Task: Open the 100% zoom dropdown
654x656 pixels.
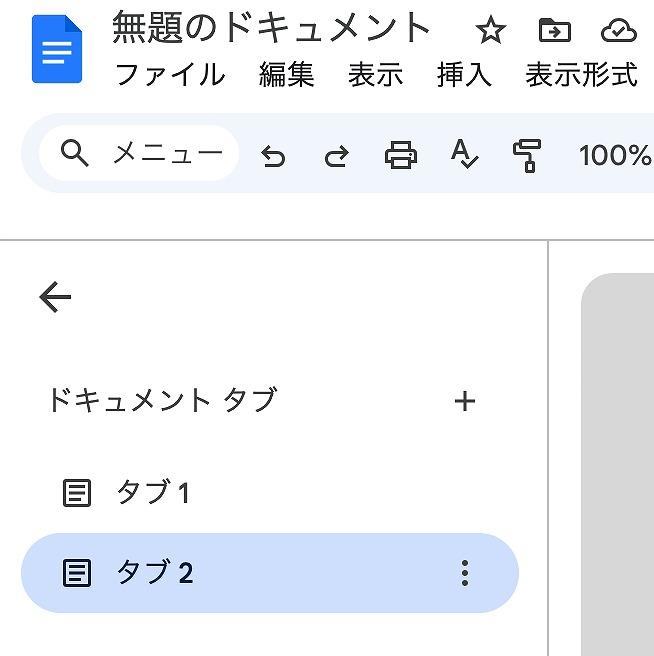Action: [615, 156]
